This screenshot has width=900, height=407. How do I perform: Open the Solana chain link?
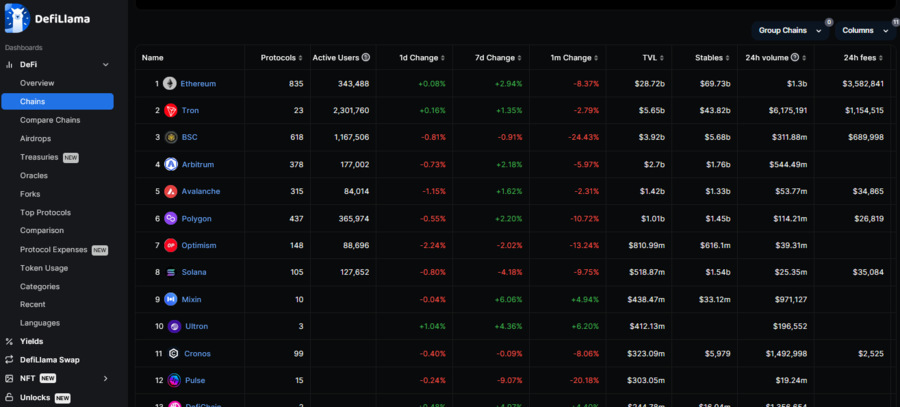tap(194, 272)
